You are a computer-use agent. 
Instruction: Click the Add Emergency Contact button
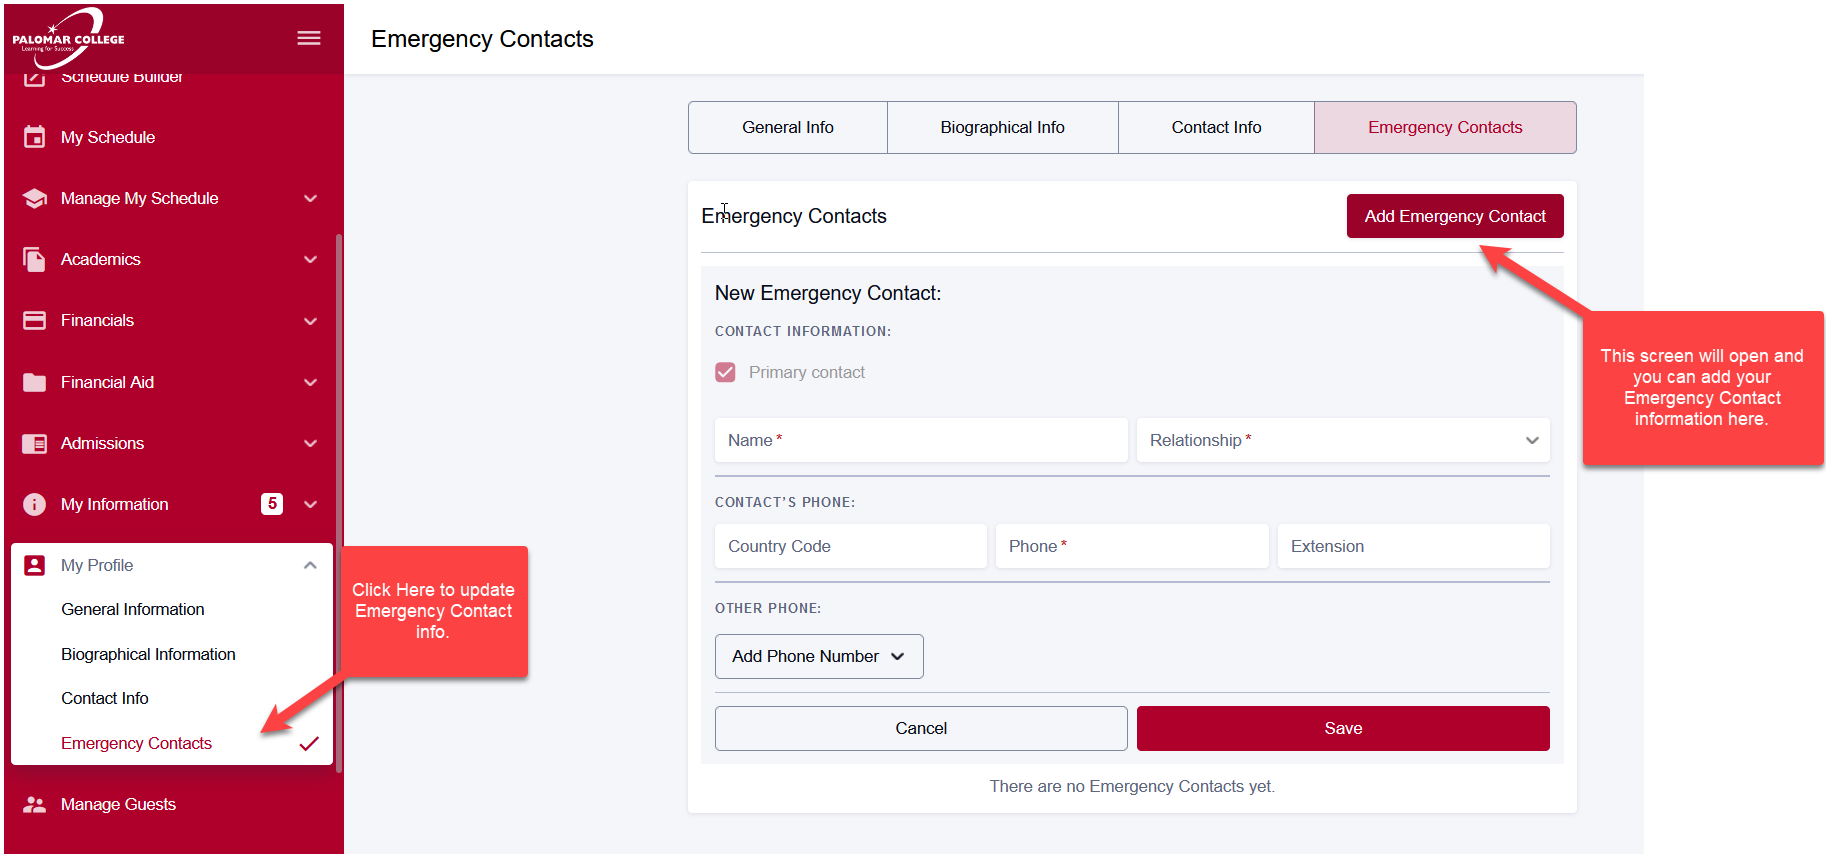[x=1455, y=216]
